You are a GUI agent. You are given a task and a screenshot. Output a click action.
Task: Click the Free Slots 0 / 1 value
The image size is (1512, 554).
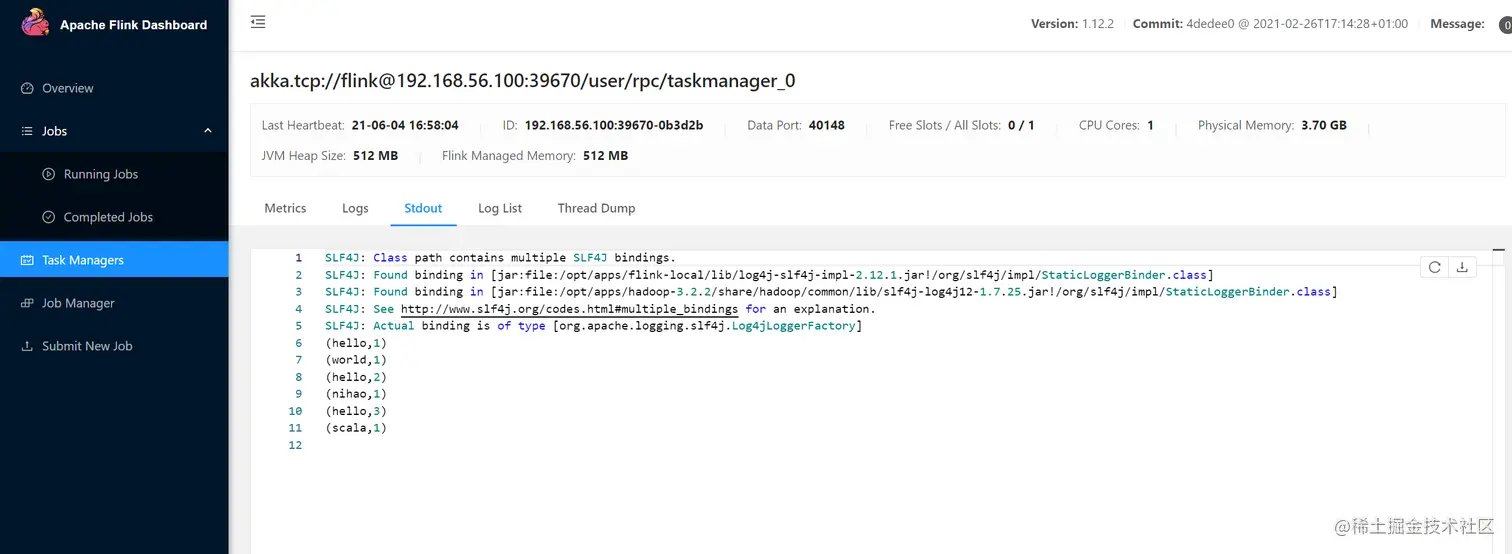(x=1021, y=126)
